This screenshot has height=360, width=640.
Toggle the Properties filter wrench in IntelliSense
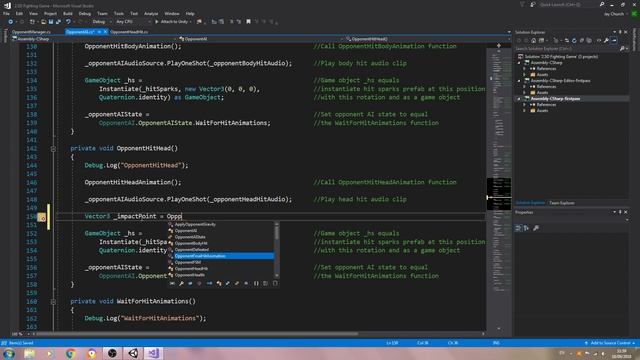[181, 283]
